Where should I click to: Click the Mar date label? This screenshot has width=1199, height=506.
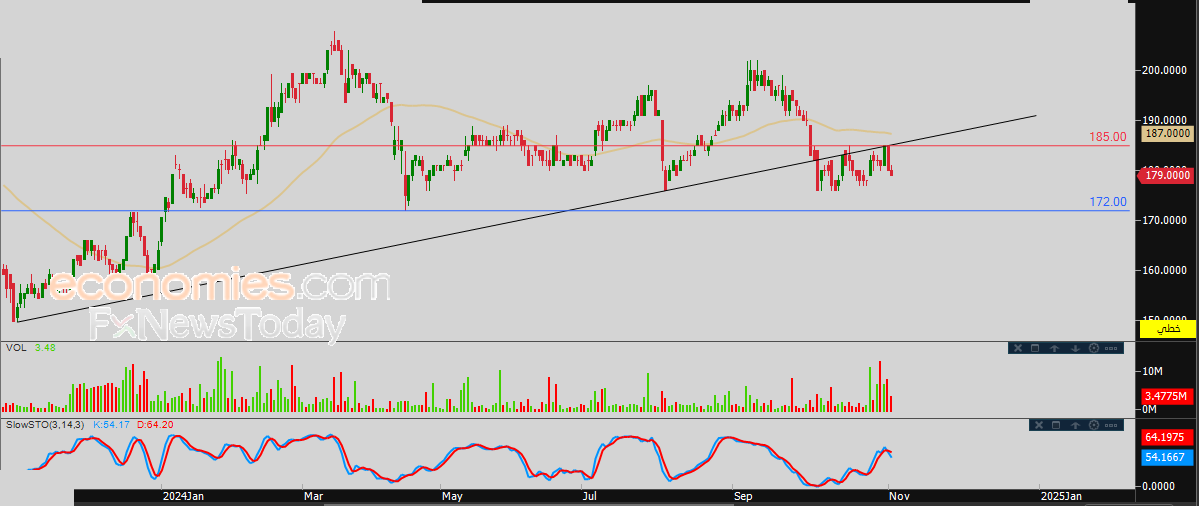(313, 497)
